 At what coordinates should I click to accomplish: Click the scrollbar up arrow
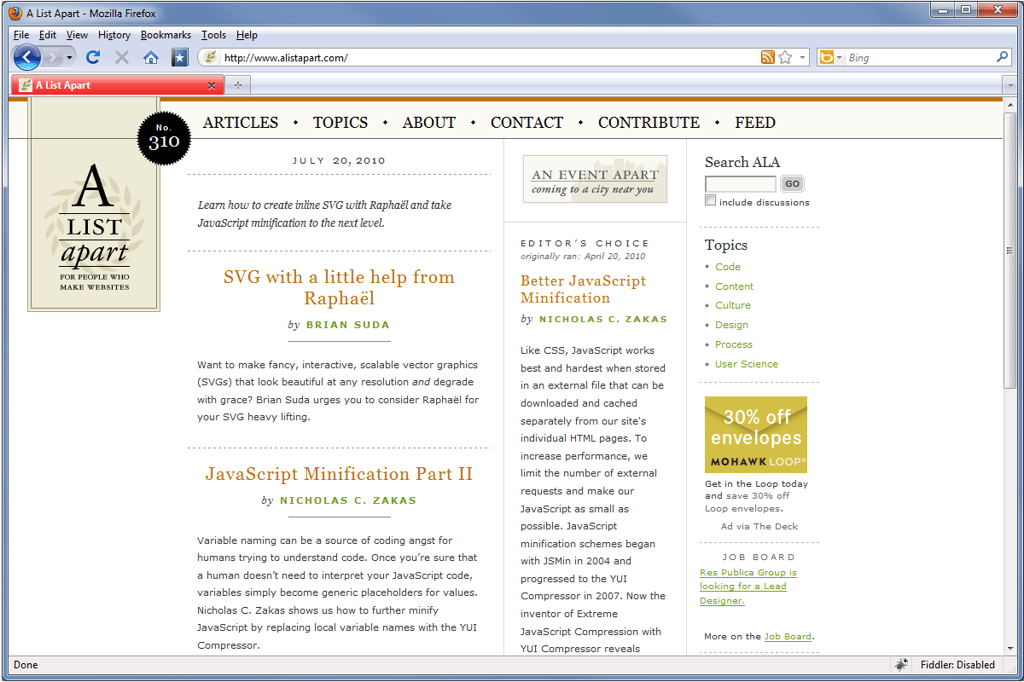1010,105
